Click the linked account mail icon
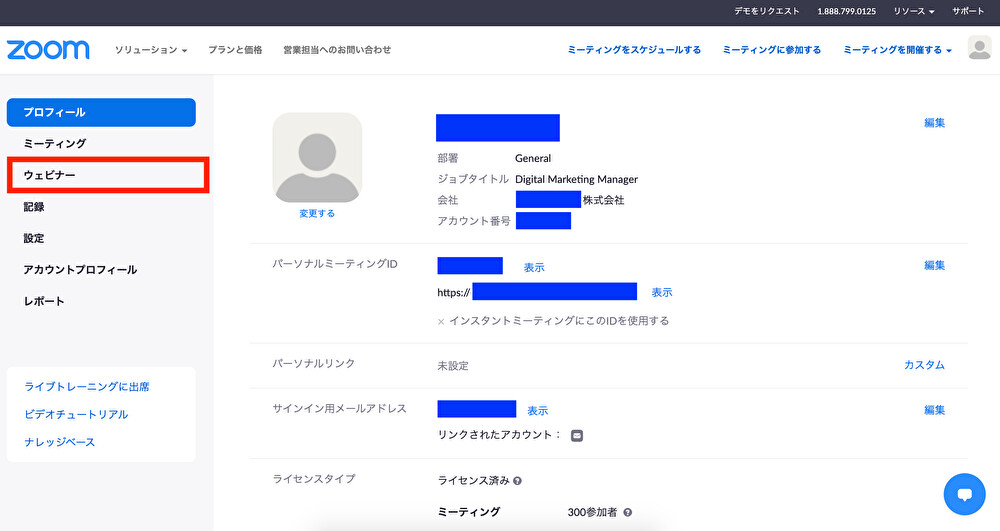Viewport: 1000px width, 531px height. (577, 435)
